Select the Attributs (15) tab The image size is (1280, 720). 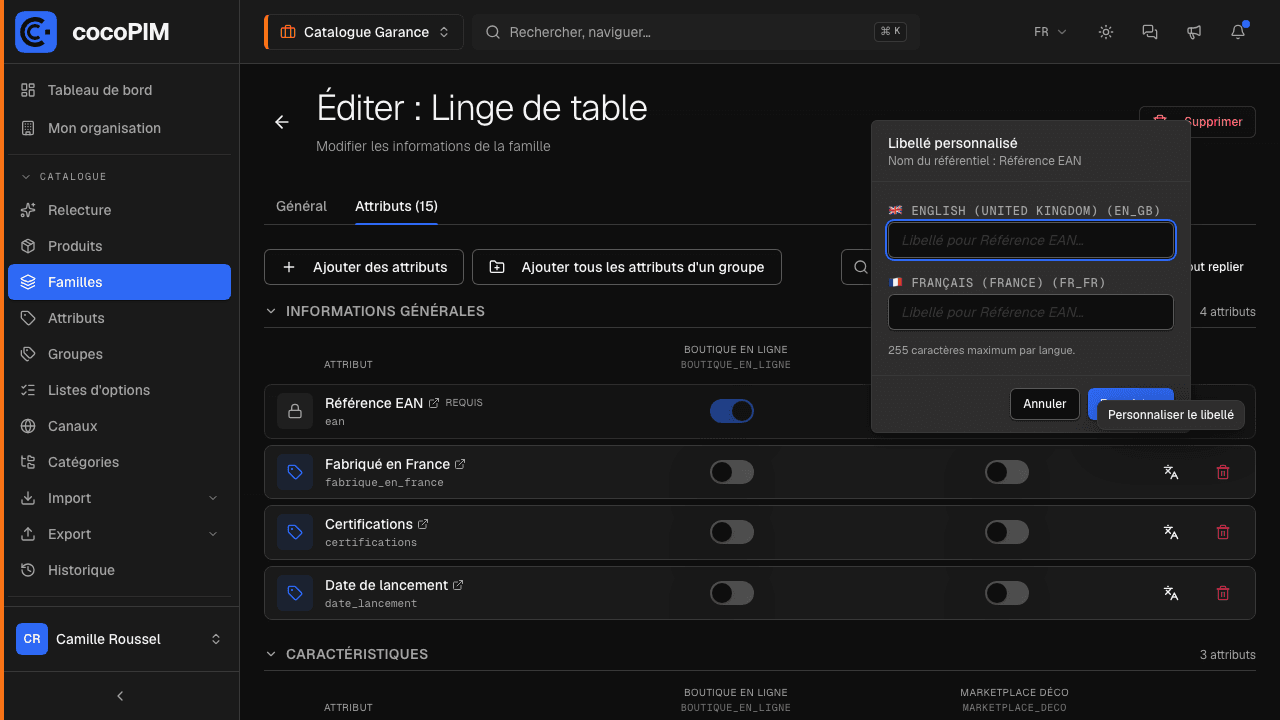click(396, 206)
